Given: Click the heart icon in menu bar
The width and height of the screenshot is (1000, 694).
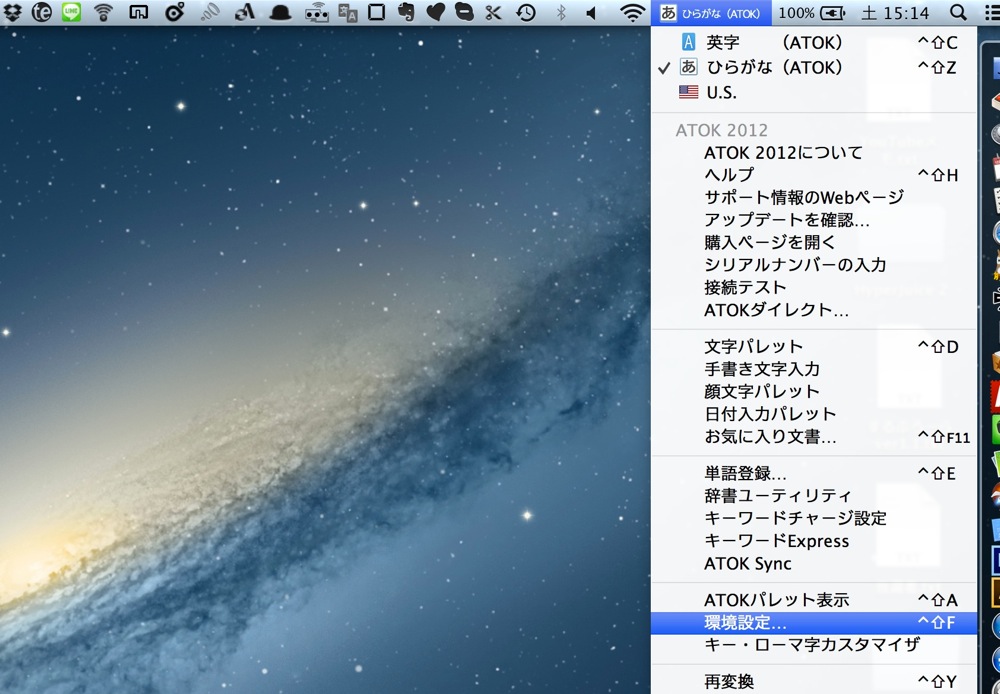Looking at the screenshot, I should 436,12.
